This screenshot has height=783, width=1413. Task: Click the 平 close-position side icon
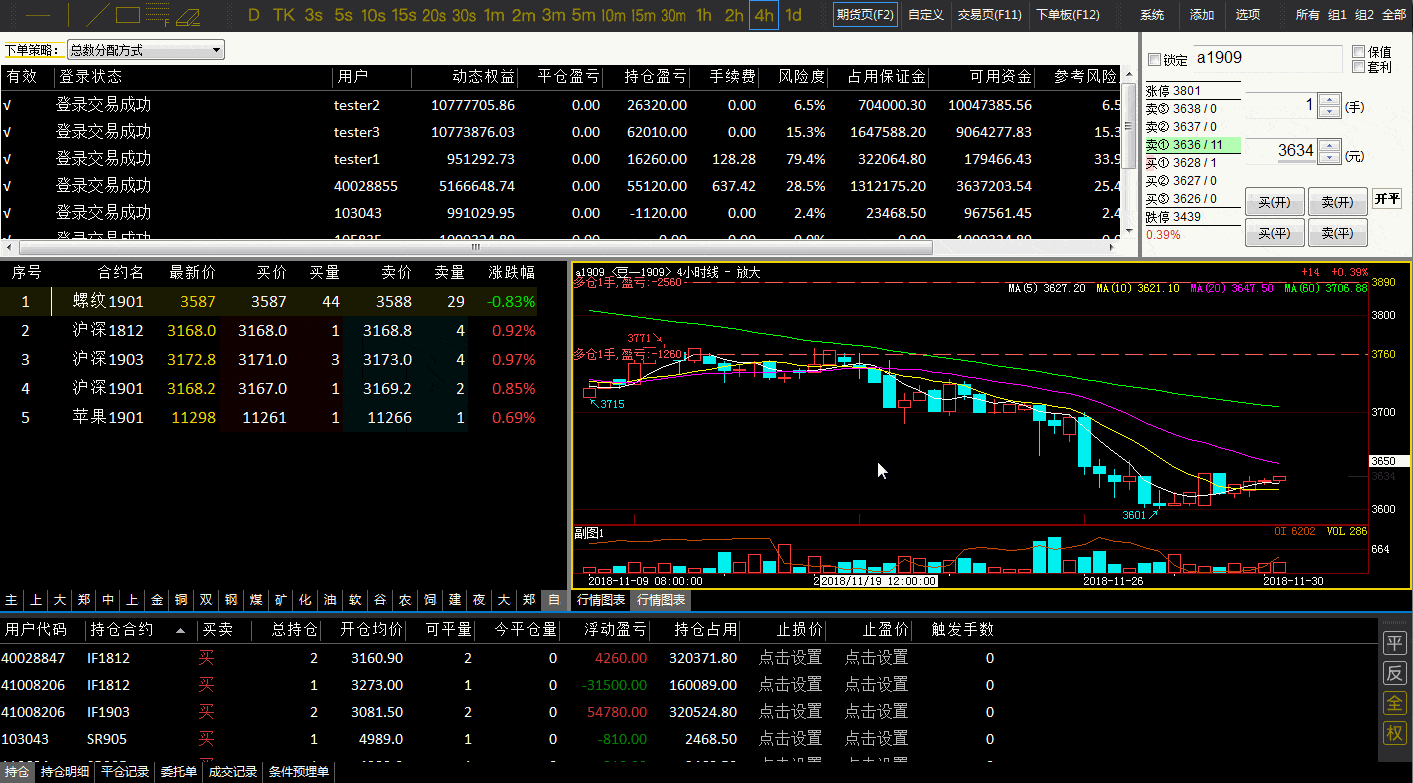click(x=1394, y=642)
